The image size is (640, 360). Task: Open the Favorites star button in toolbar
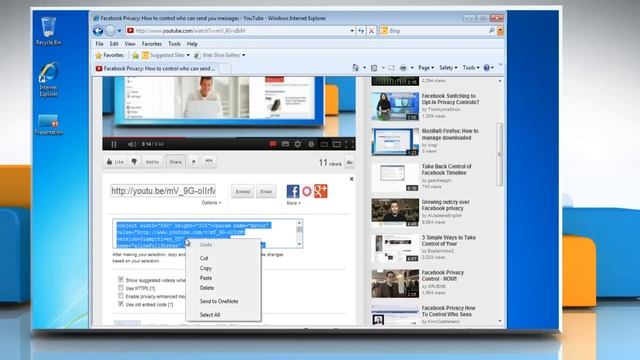click(109, 55)
